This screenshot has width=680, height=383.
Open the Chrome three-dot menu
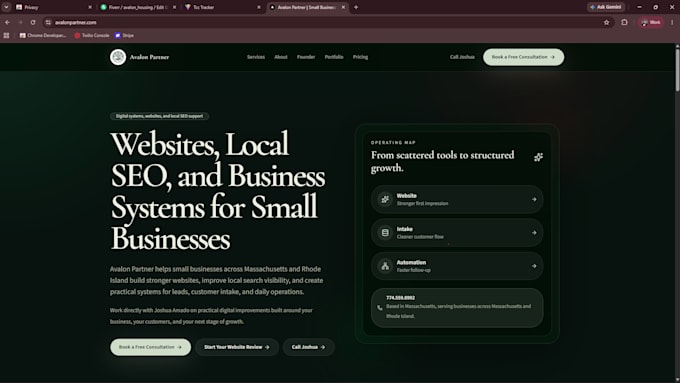[x=672, y=22]
